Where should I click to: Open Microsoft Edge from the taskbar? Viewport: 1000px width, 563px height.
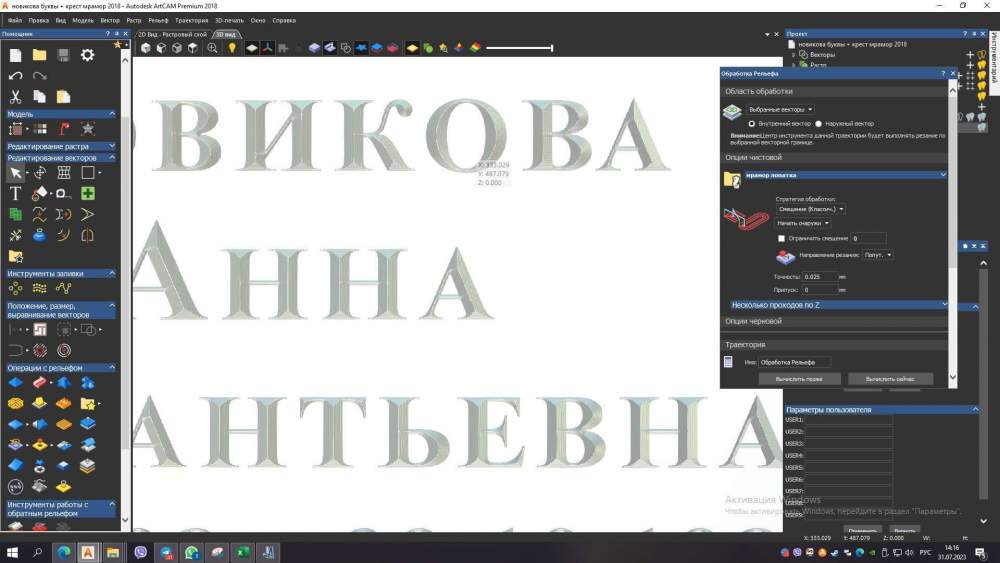coord(63,552)
